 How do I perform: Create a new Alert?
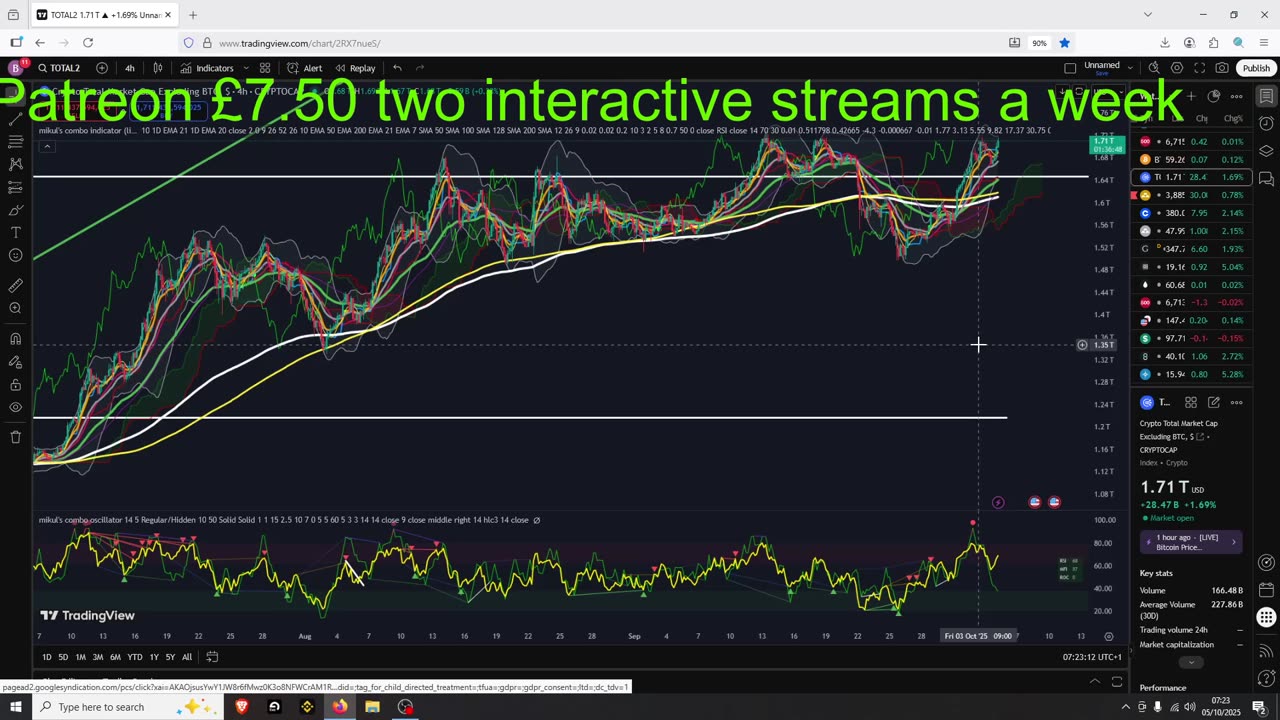tap(304, 68)
